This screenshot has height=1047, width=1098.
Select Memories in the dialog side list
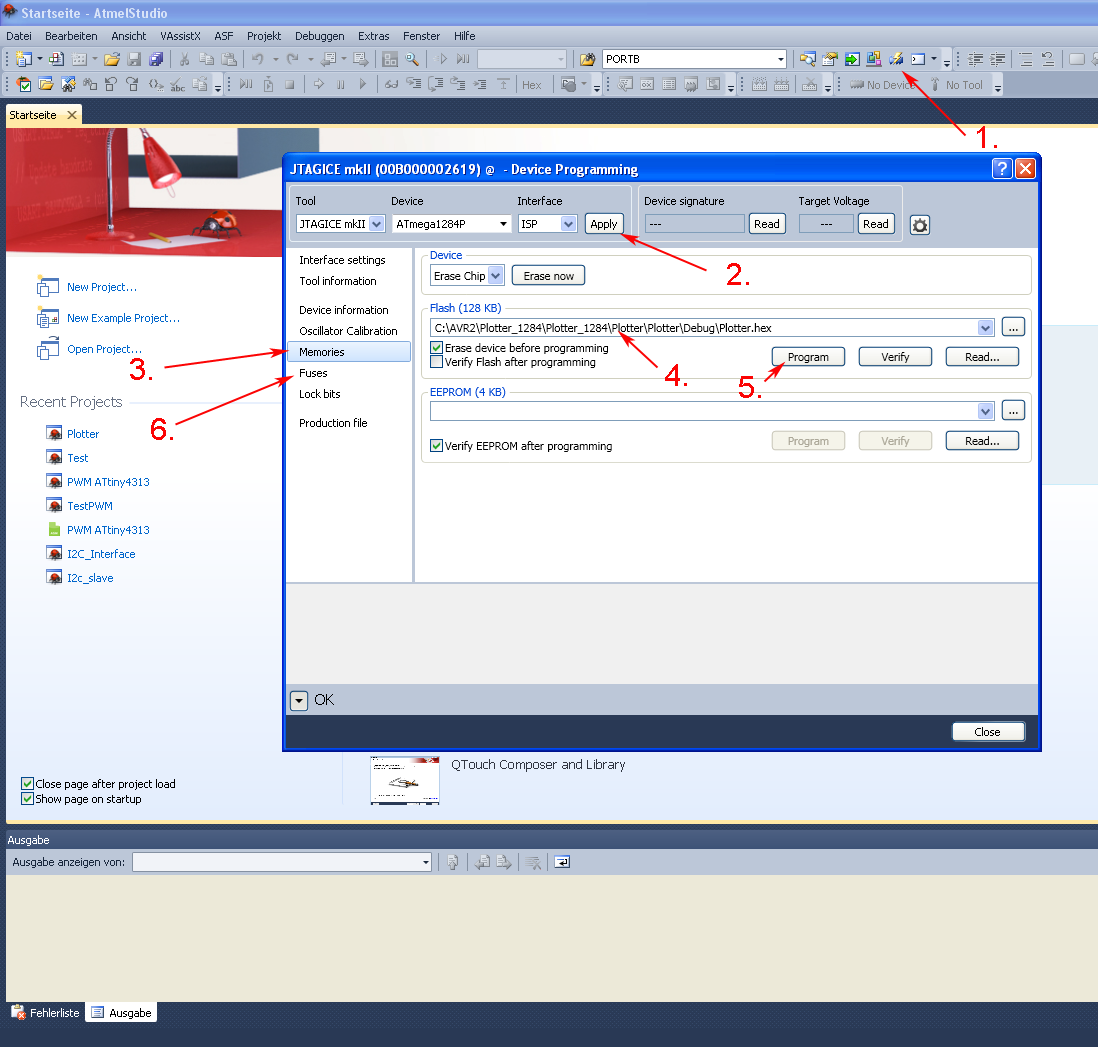click(349, 352)
